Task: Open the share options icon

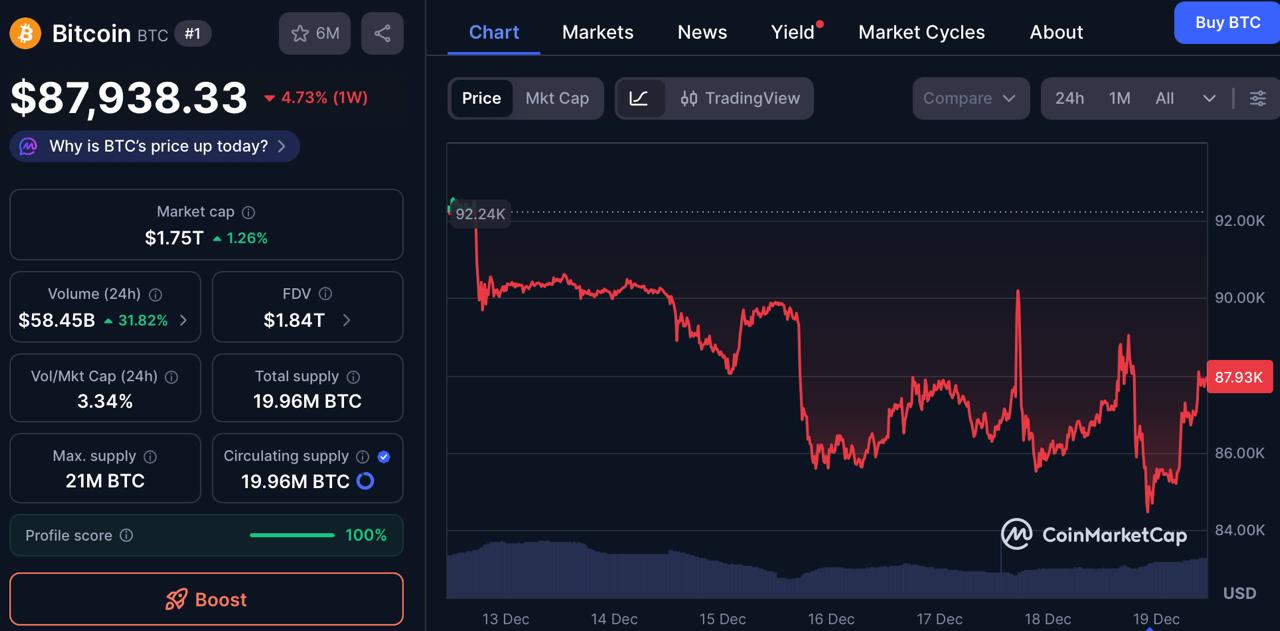Action: 381,33
